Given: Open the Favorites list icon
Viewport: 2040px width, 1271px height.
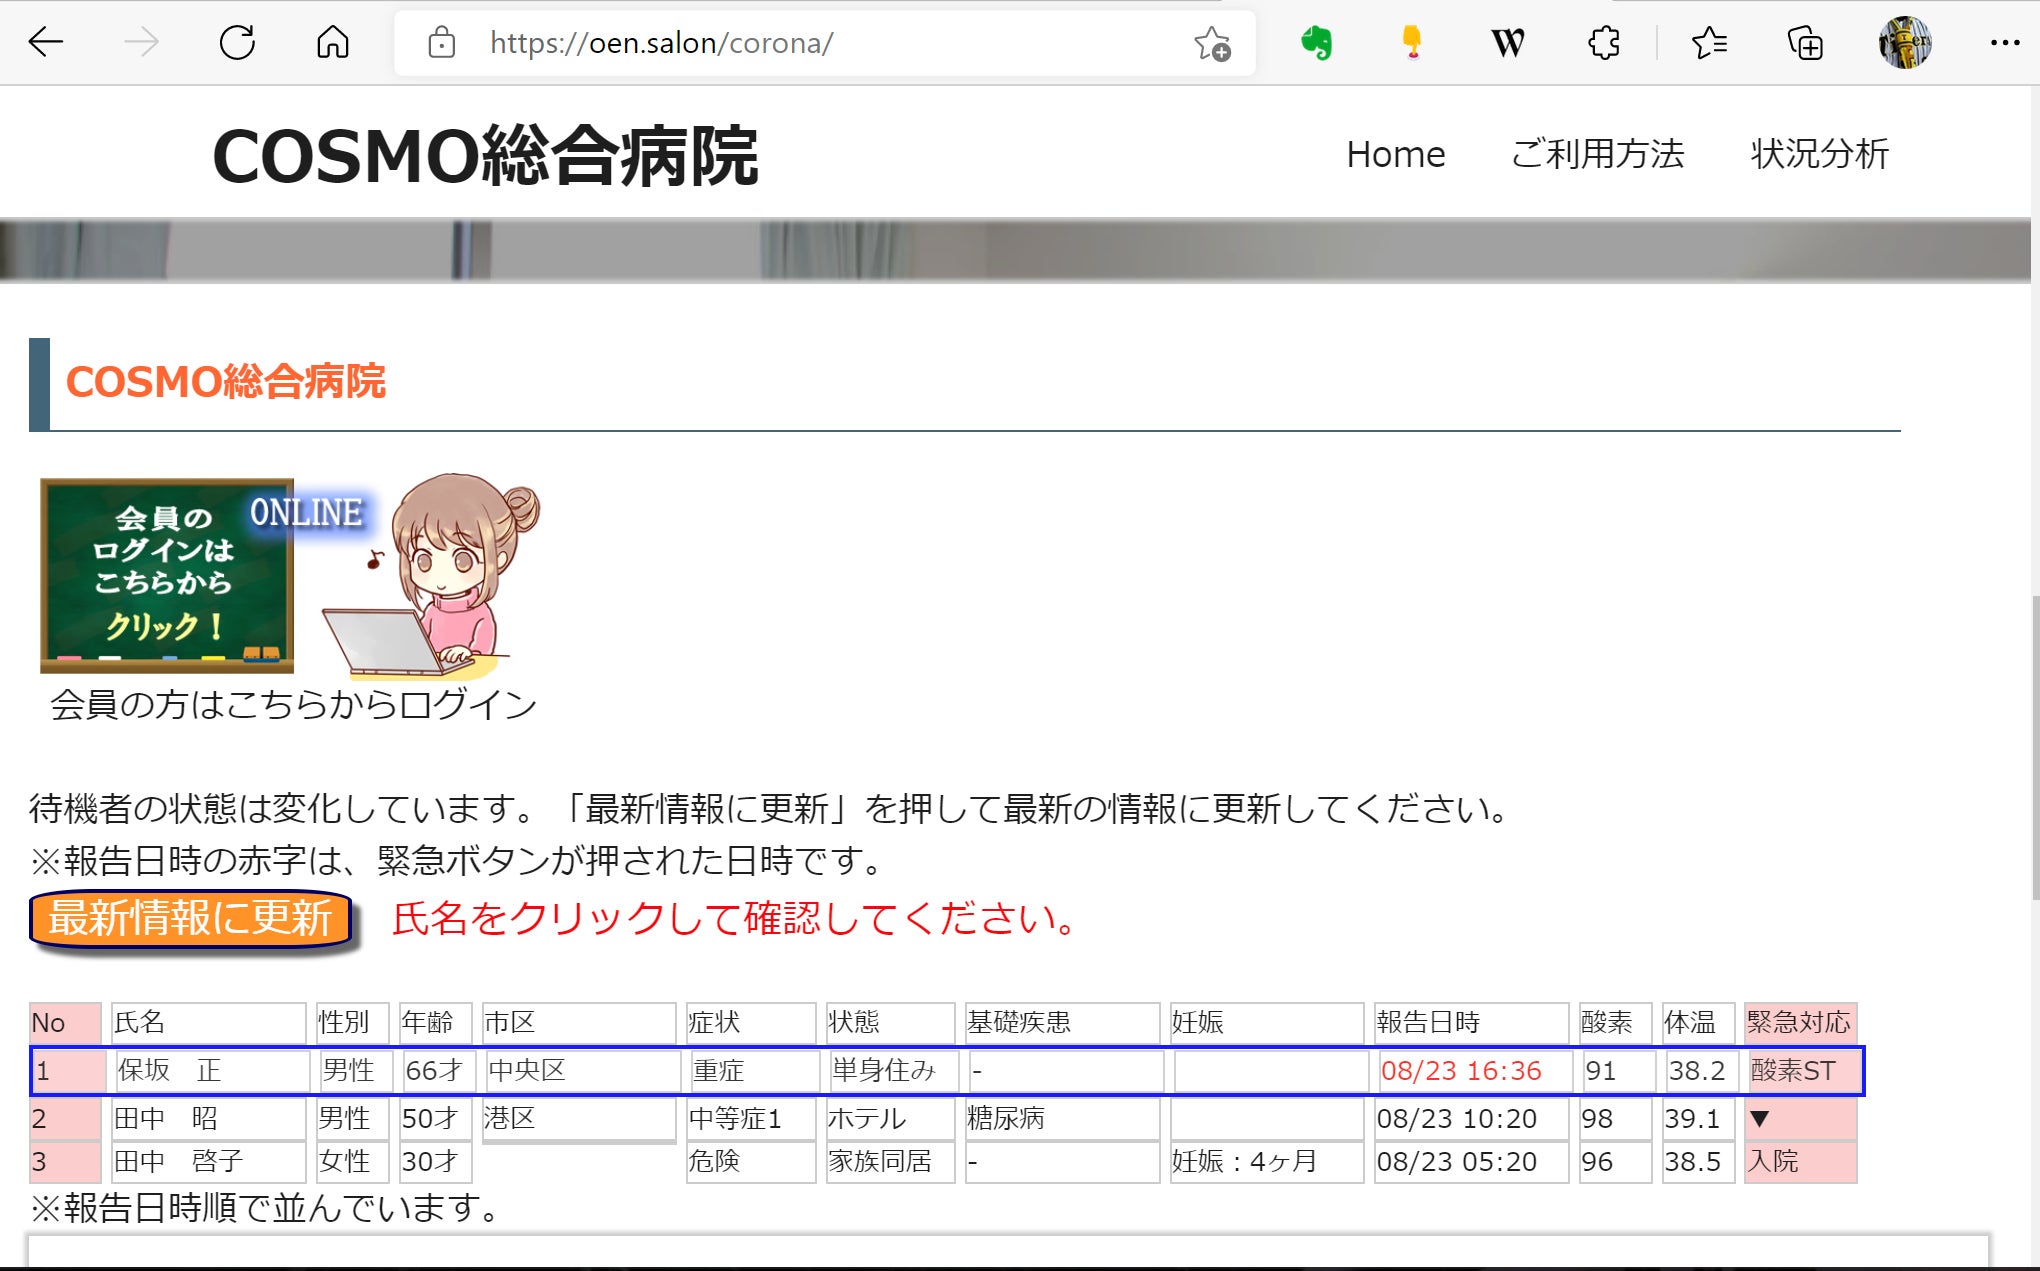Looking at the screenshot, I should 1709,43.
